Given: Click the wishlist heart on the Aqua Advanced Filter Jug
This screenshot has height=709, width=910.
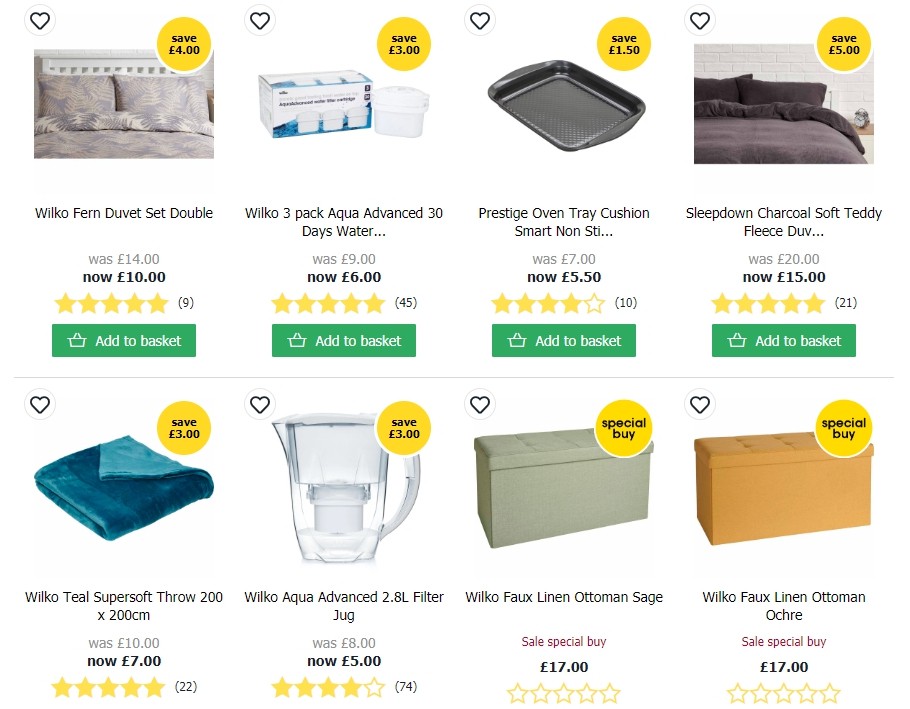Looking at the screenshot, I should coord(260,404).
